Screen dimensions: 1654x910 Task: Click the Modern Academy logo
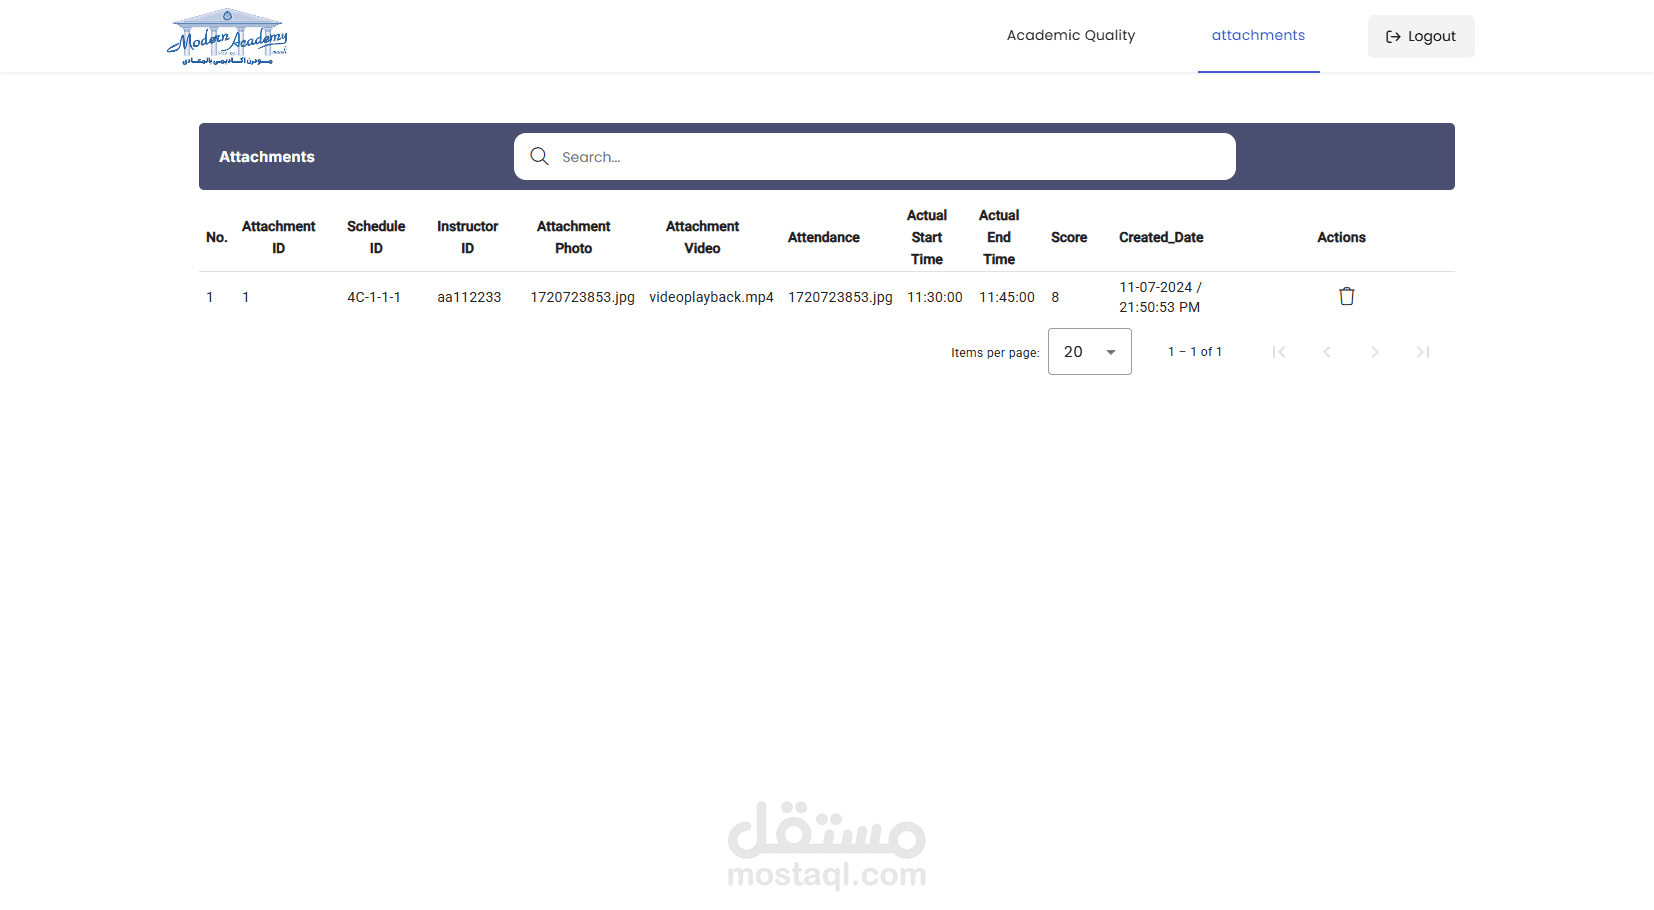228,37
